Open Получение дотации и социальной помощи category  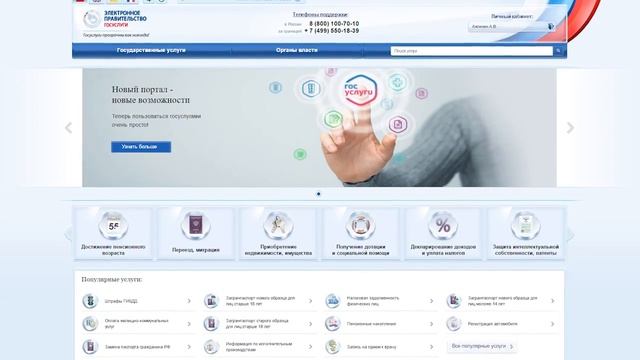click(x=360, y=233)
